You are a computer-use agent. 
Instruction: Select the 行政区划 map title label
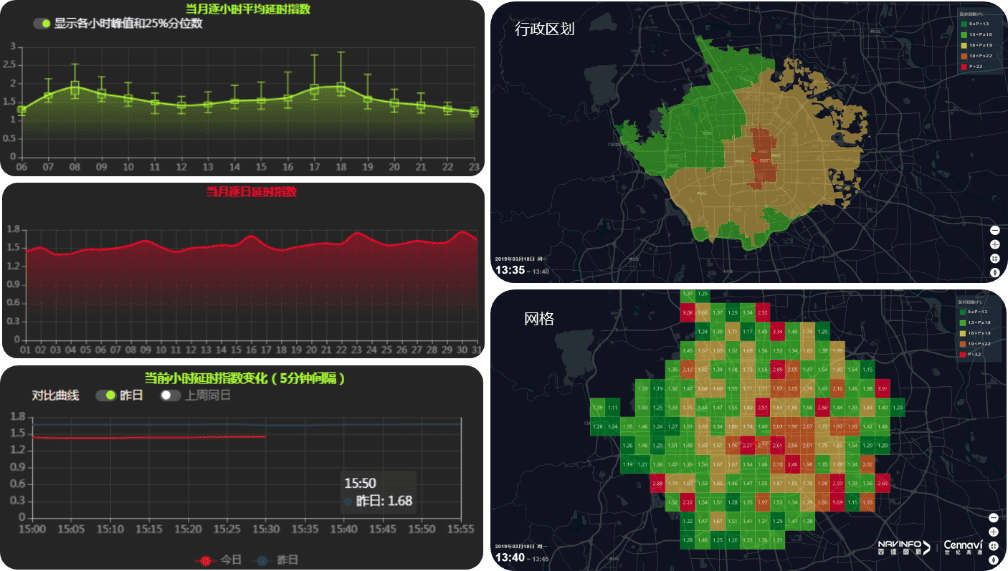pyautogui.click(x=544, y=29)
